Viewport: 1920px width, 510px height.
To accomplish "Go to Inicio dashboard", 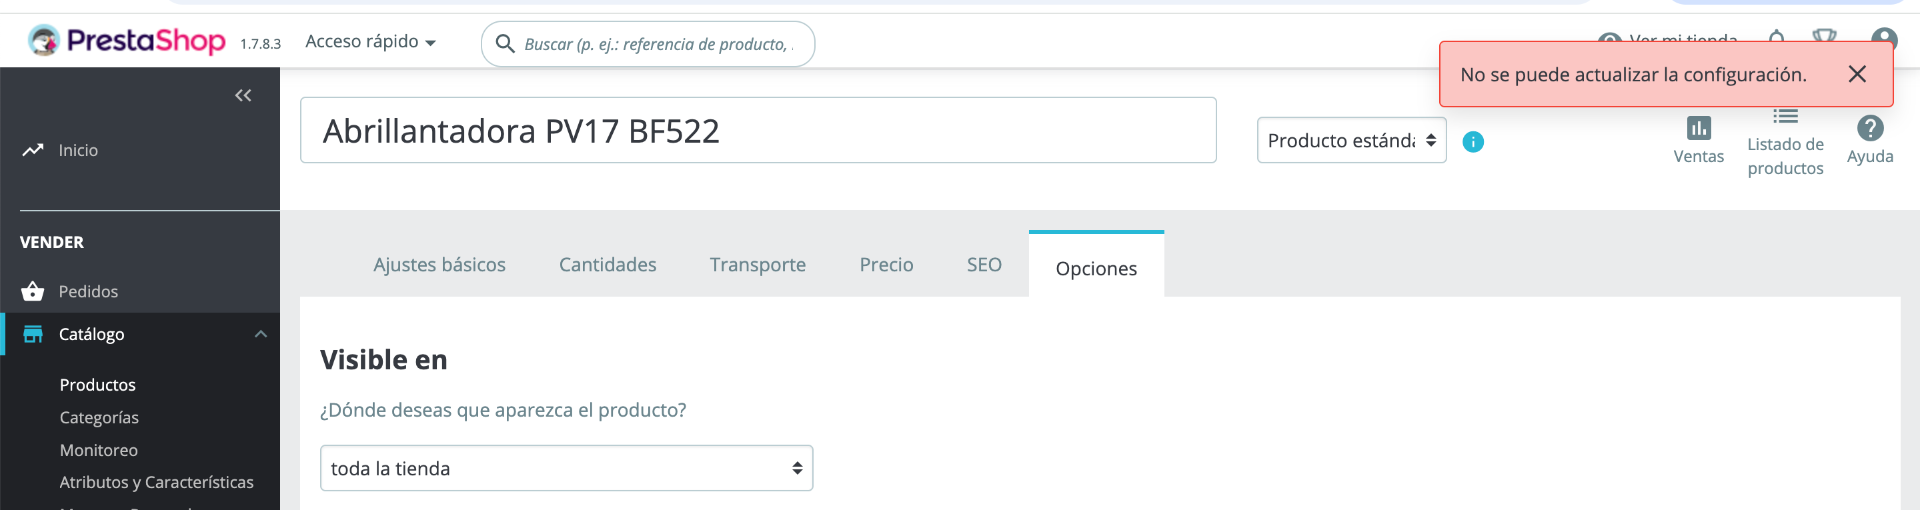I will click(x=78, y=150).
